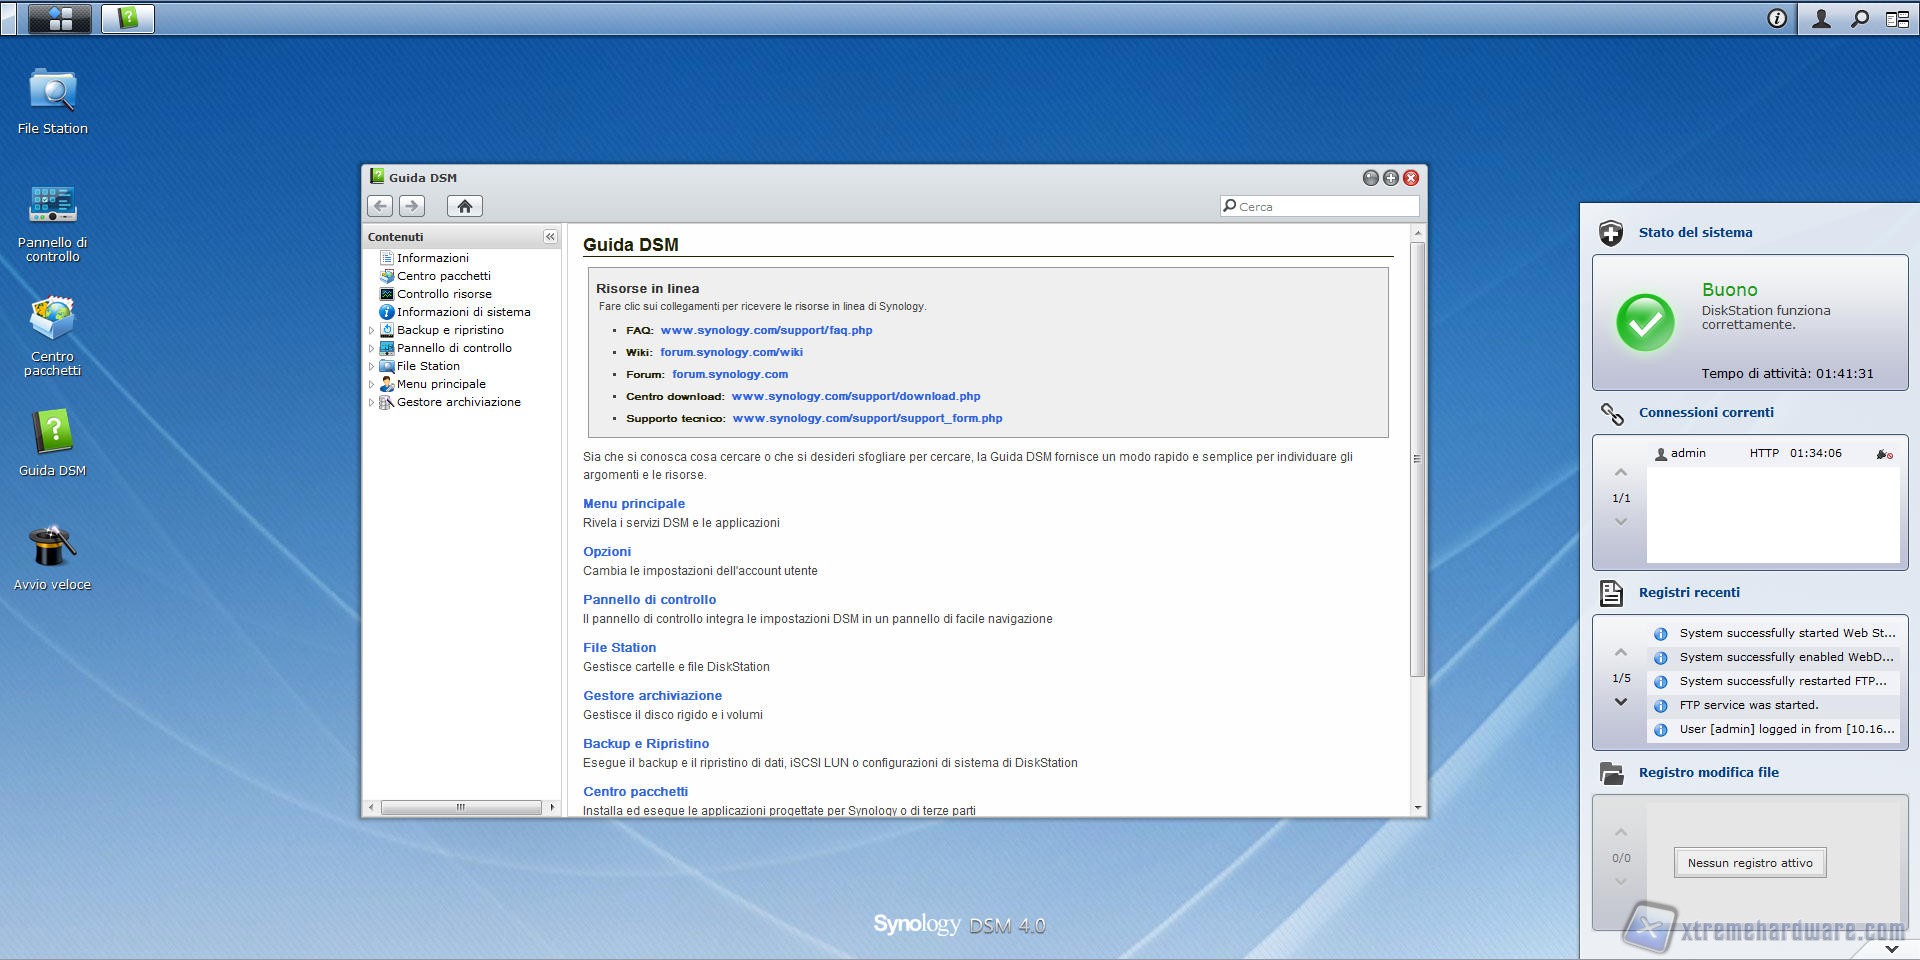Open the forum.synology.com/wiki link
The image size is (1920, 960).
click(x=731, y=352)
